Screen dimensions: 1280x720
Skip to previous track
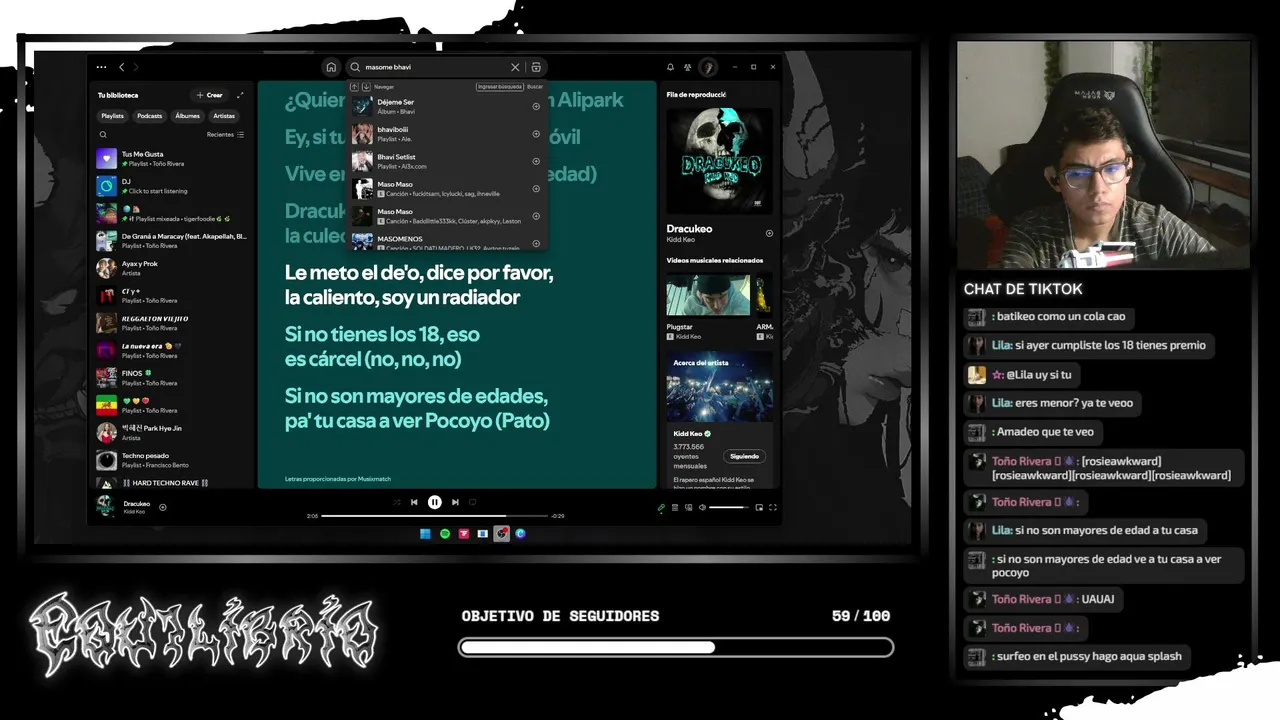coord(414,502)
